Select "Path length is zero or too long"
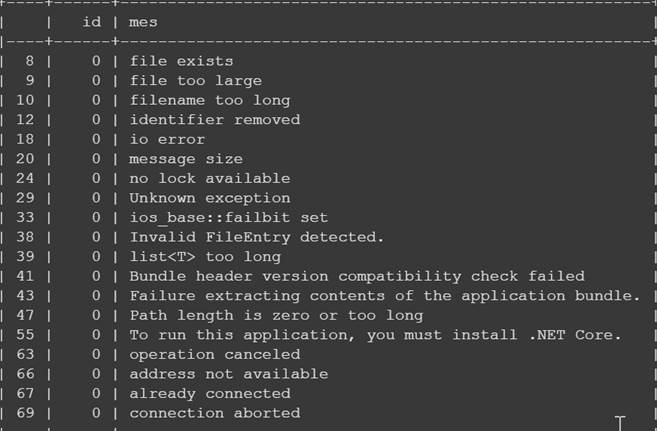The width and height of the screenshot is (657, 431). point(276,315)
